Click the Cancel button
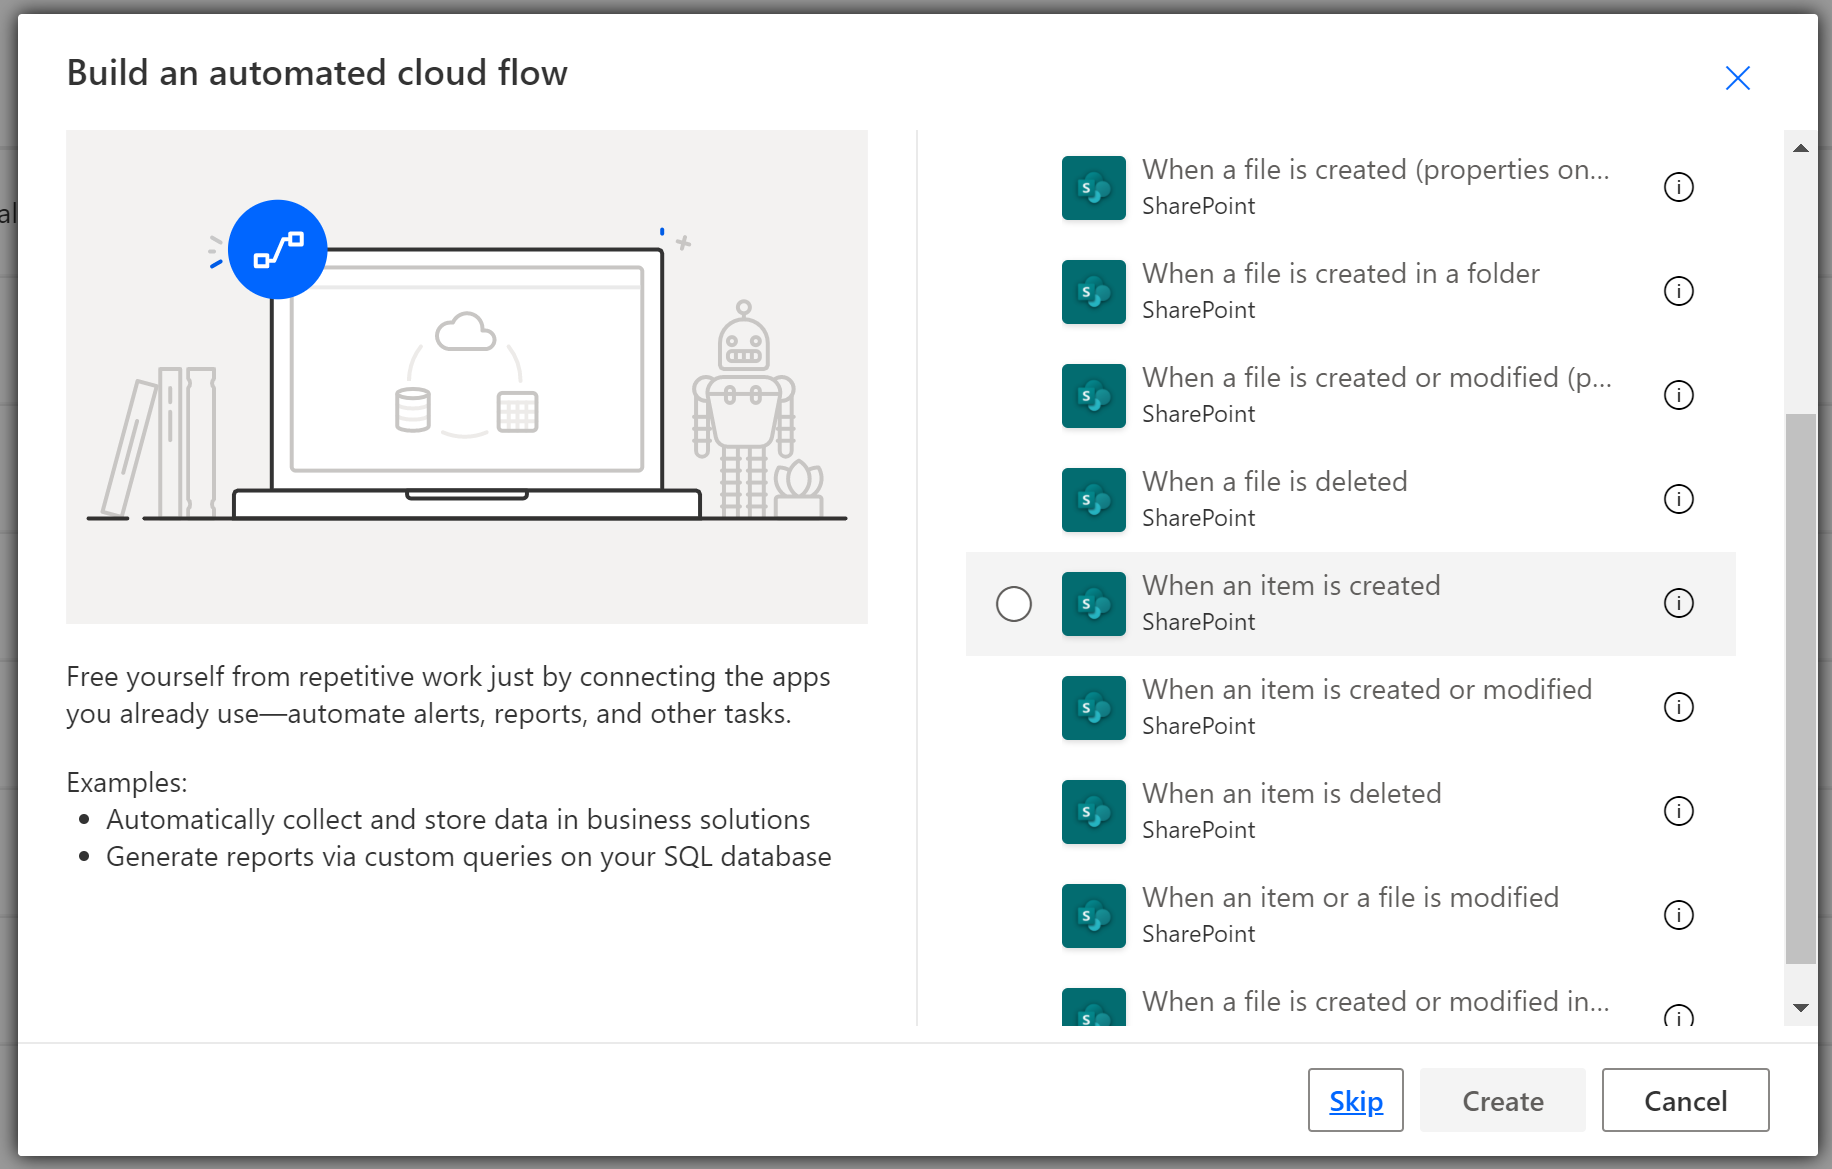1832x1169 pixels. tap(1685, 1100)
